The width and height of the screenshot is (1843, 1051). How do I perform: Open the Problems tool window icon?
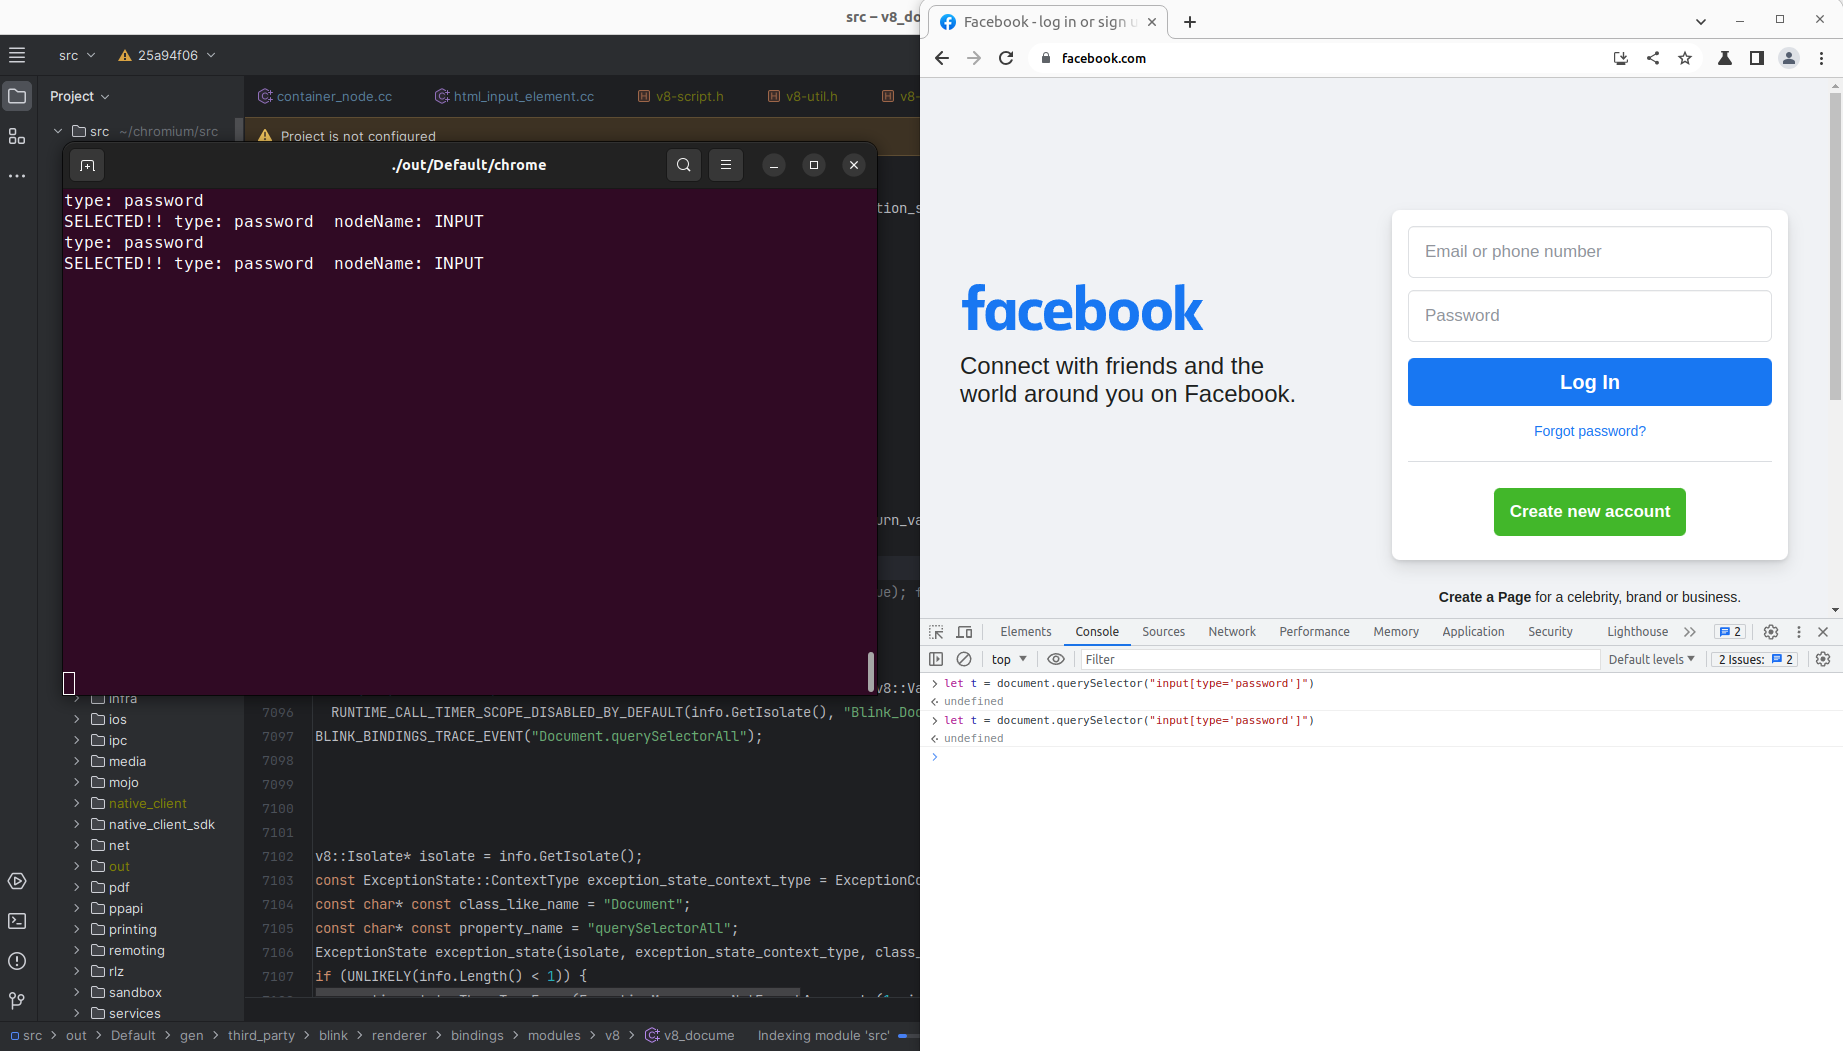tap(17, 961)
